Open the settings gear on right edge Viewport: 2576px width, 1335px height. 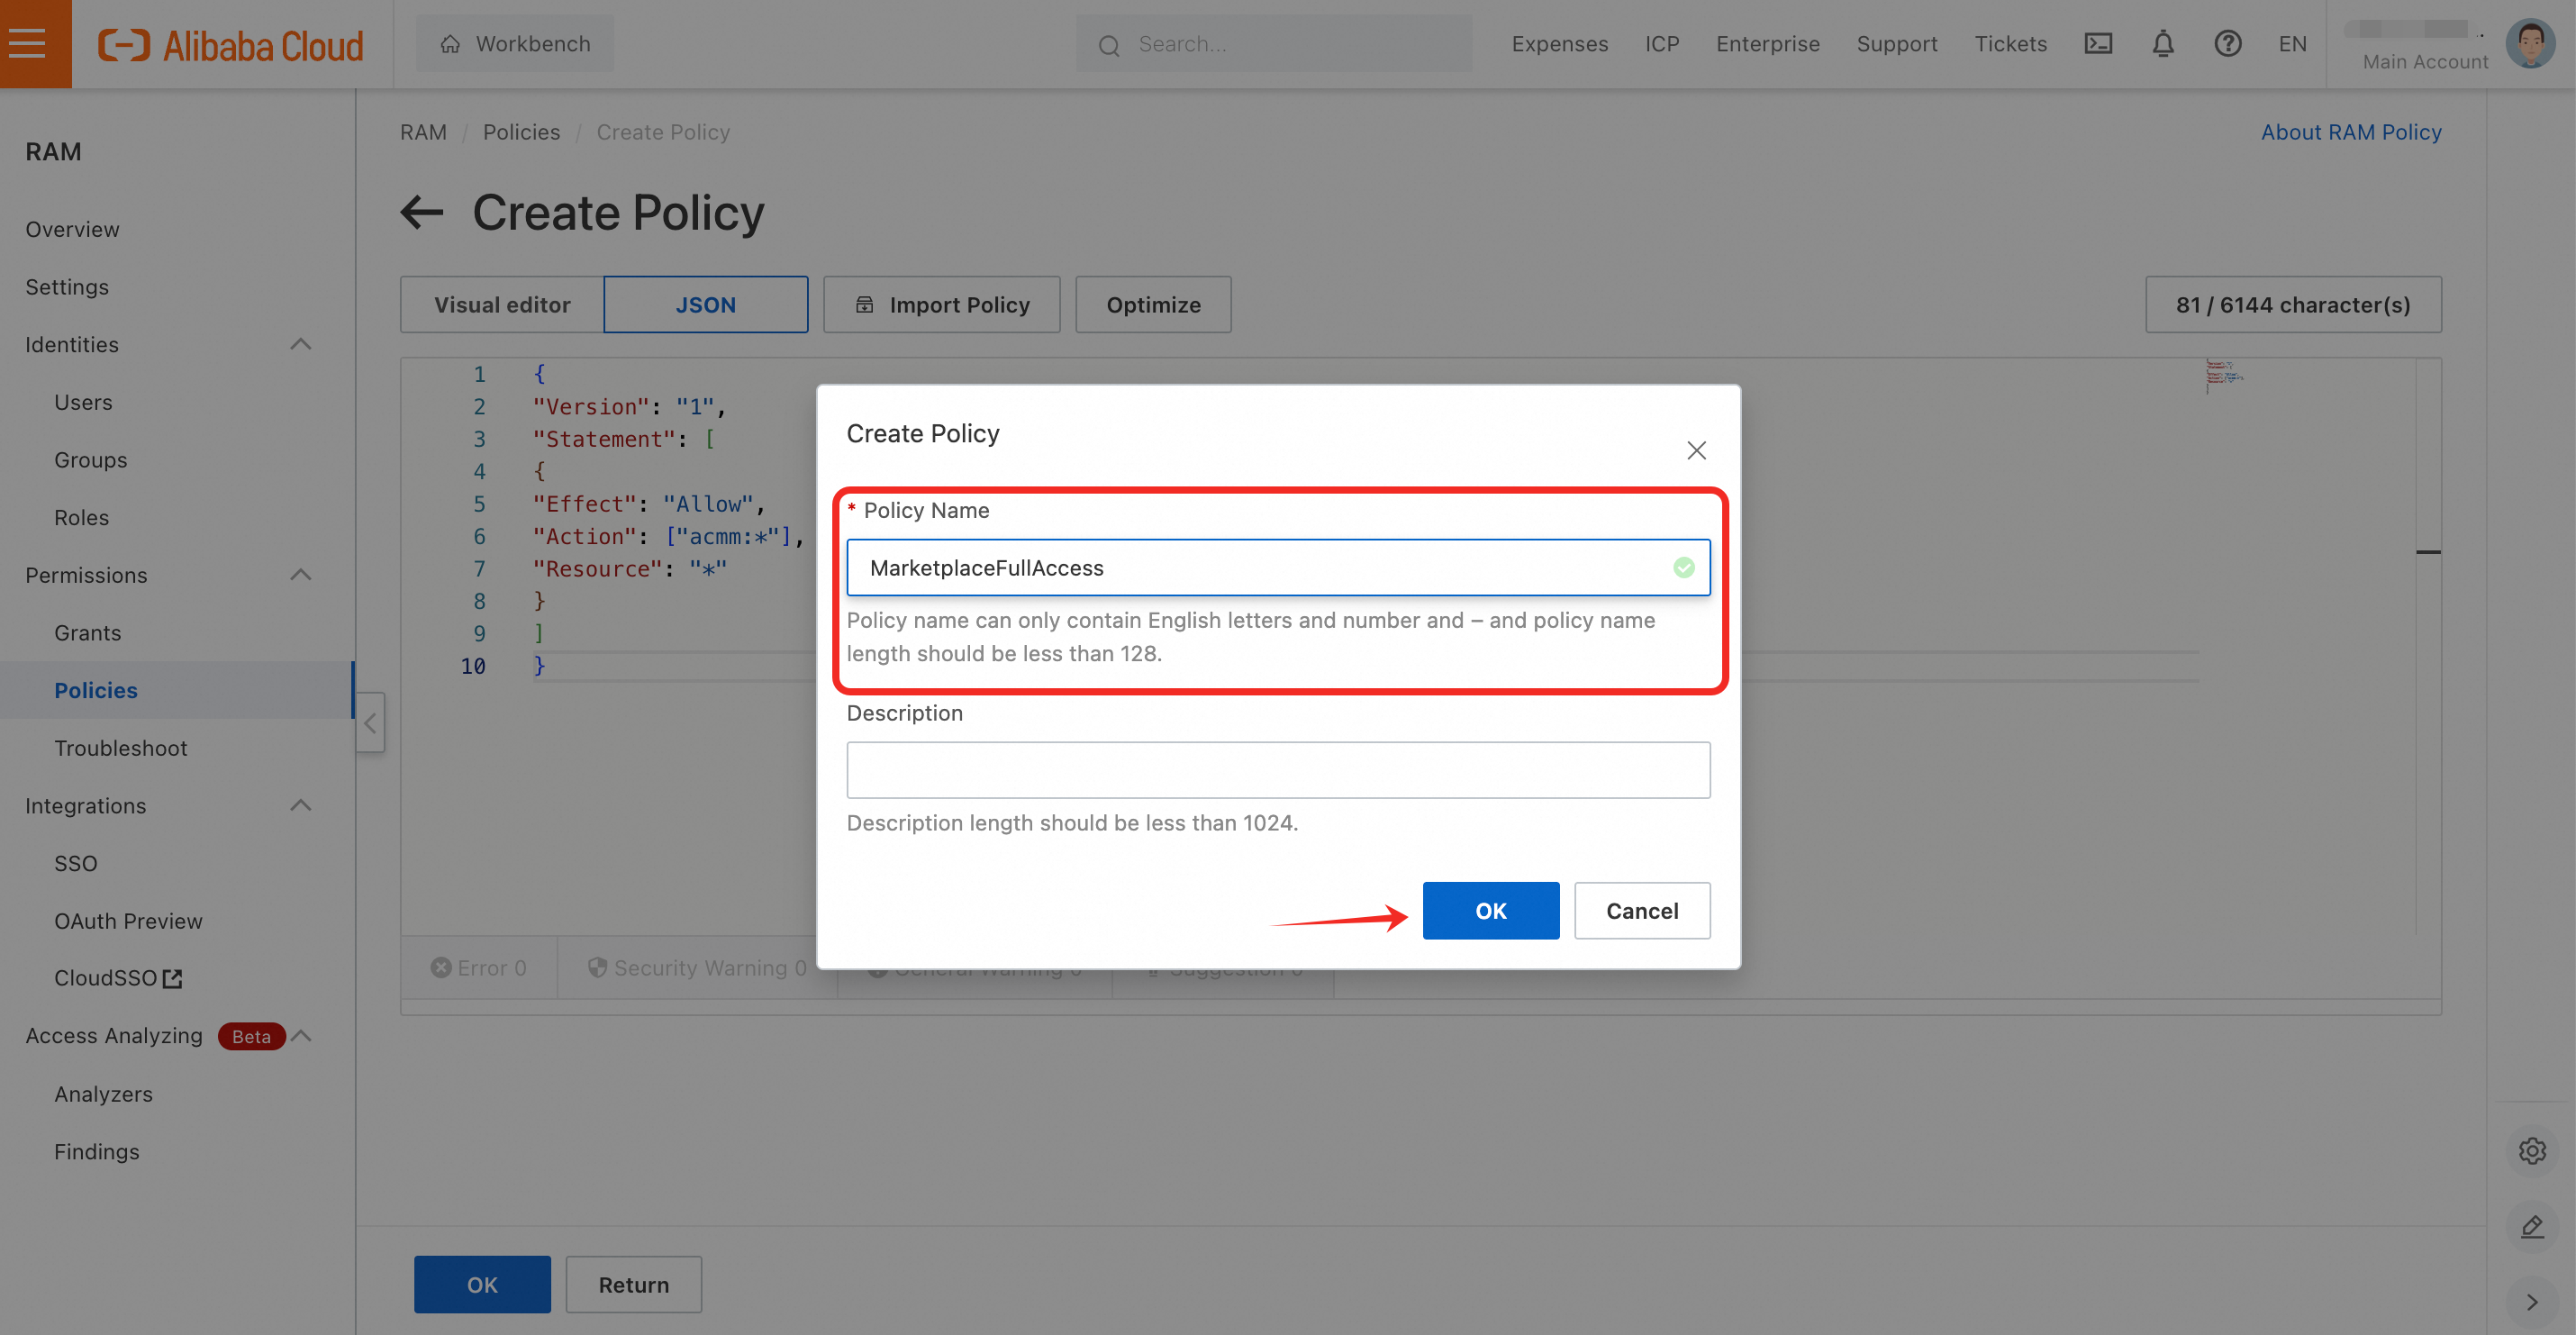[2532, 1151]
